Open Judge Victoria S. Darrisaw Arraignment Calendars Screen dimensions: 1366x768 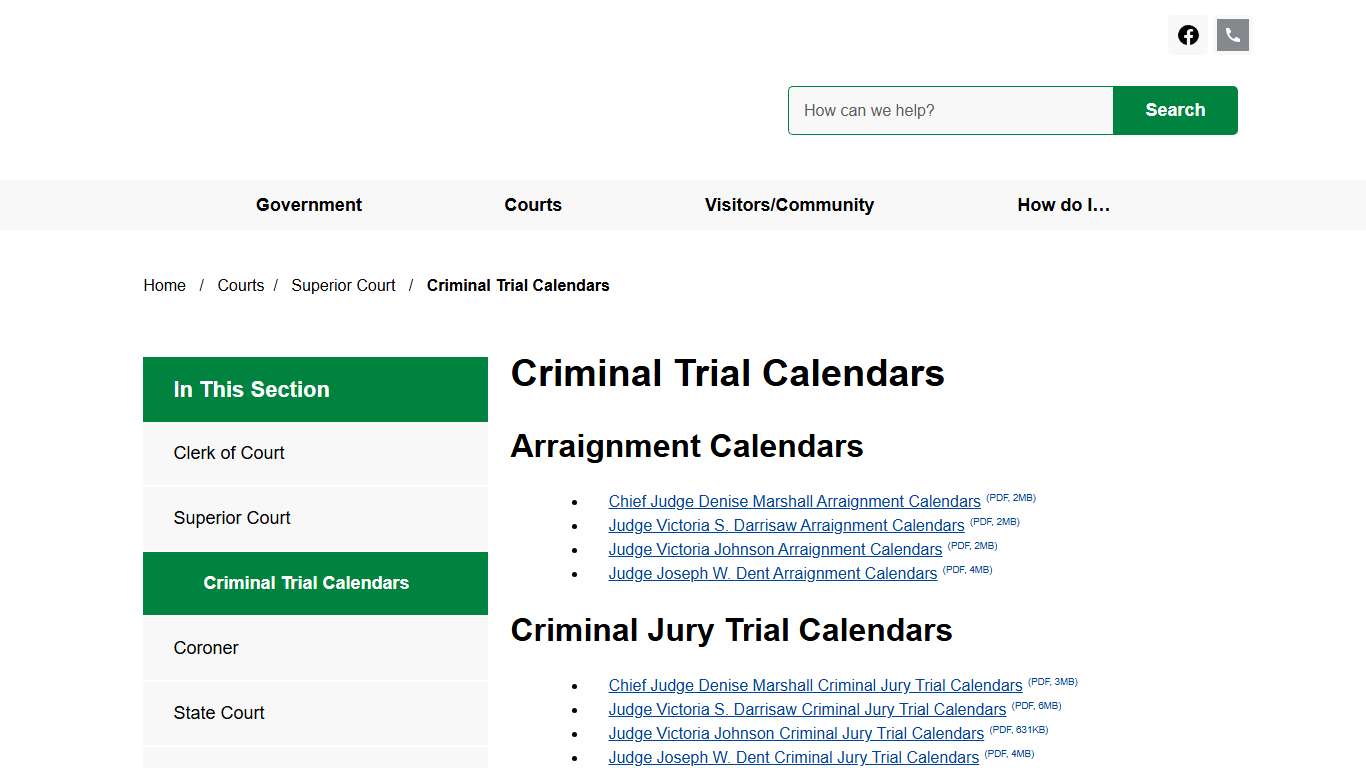(x=786, y=525)
